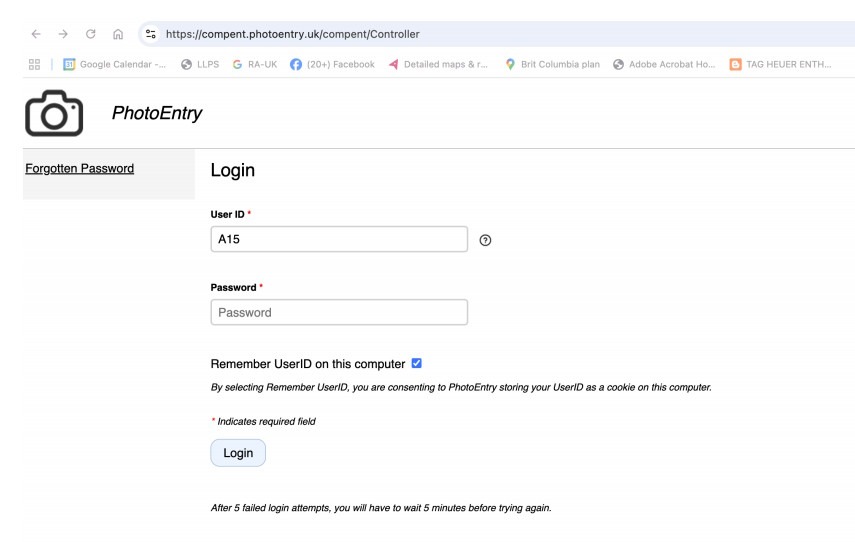Click the browser forward arrow
855x542 pixels.
pos(63,34)
